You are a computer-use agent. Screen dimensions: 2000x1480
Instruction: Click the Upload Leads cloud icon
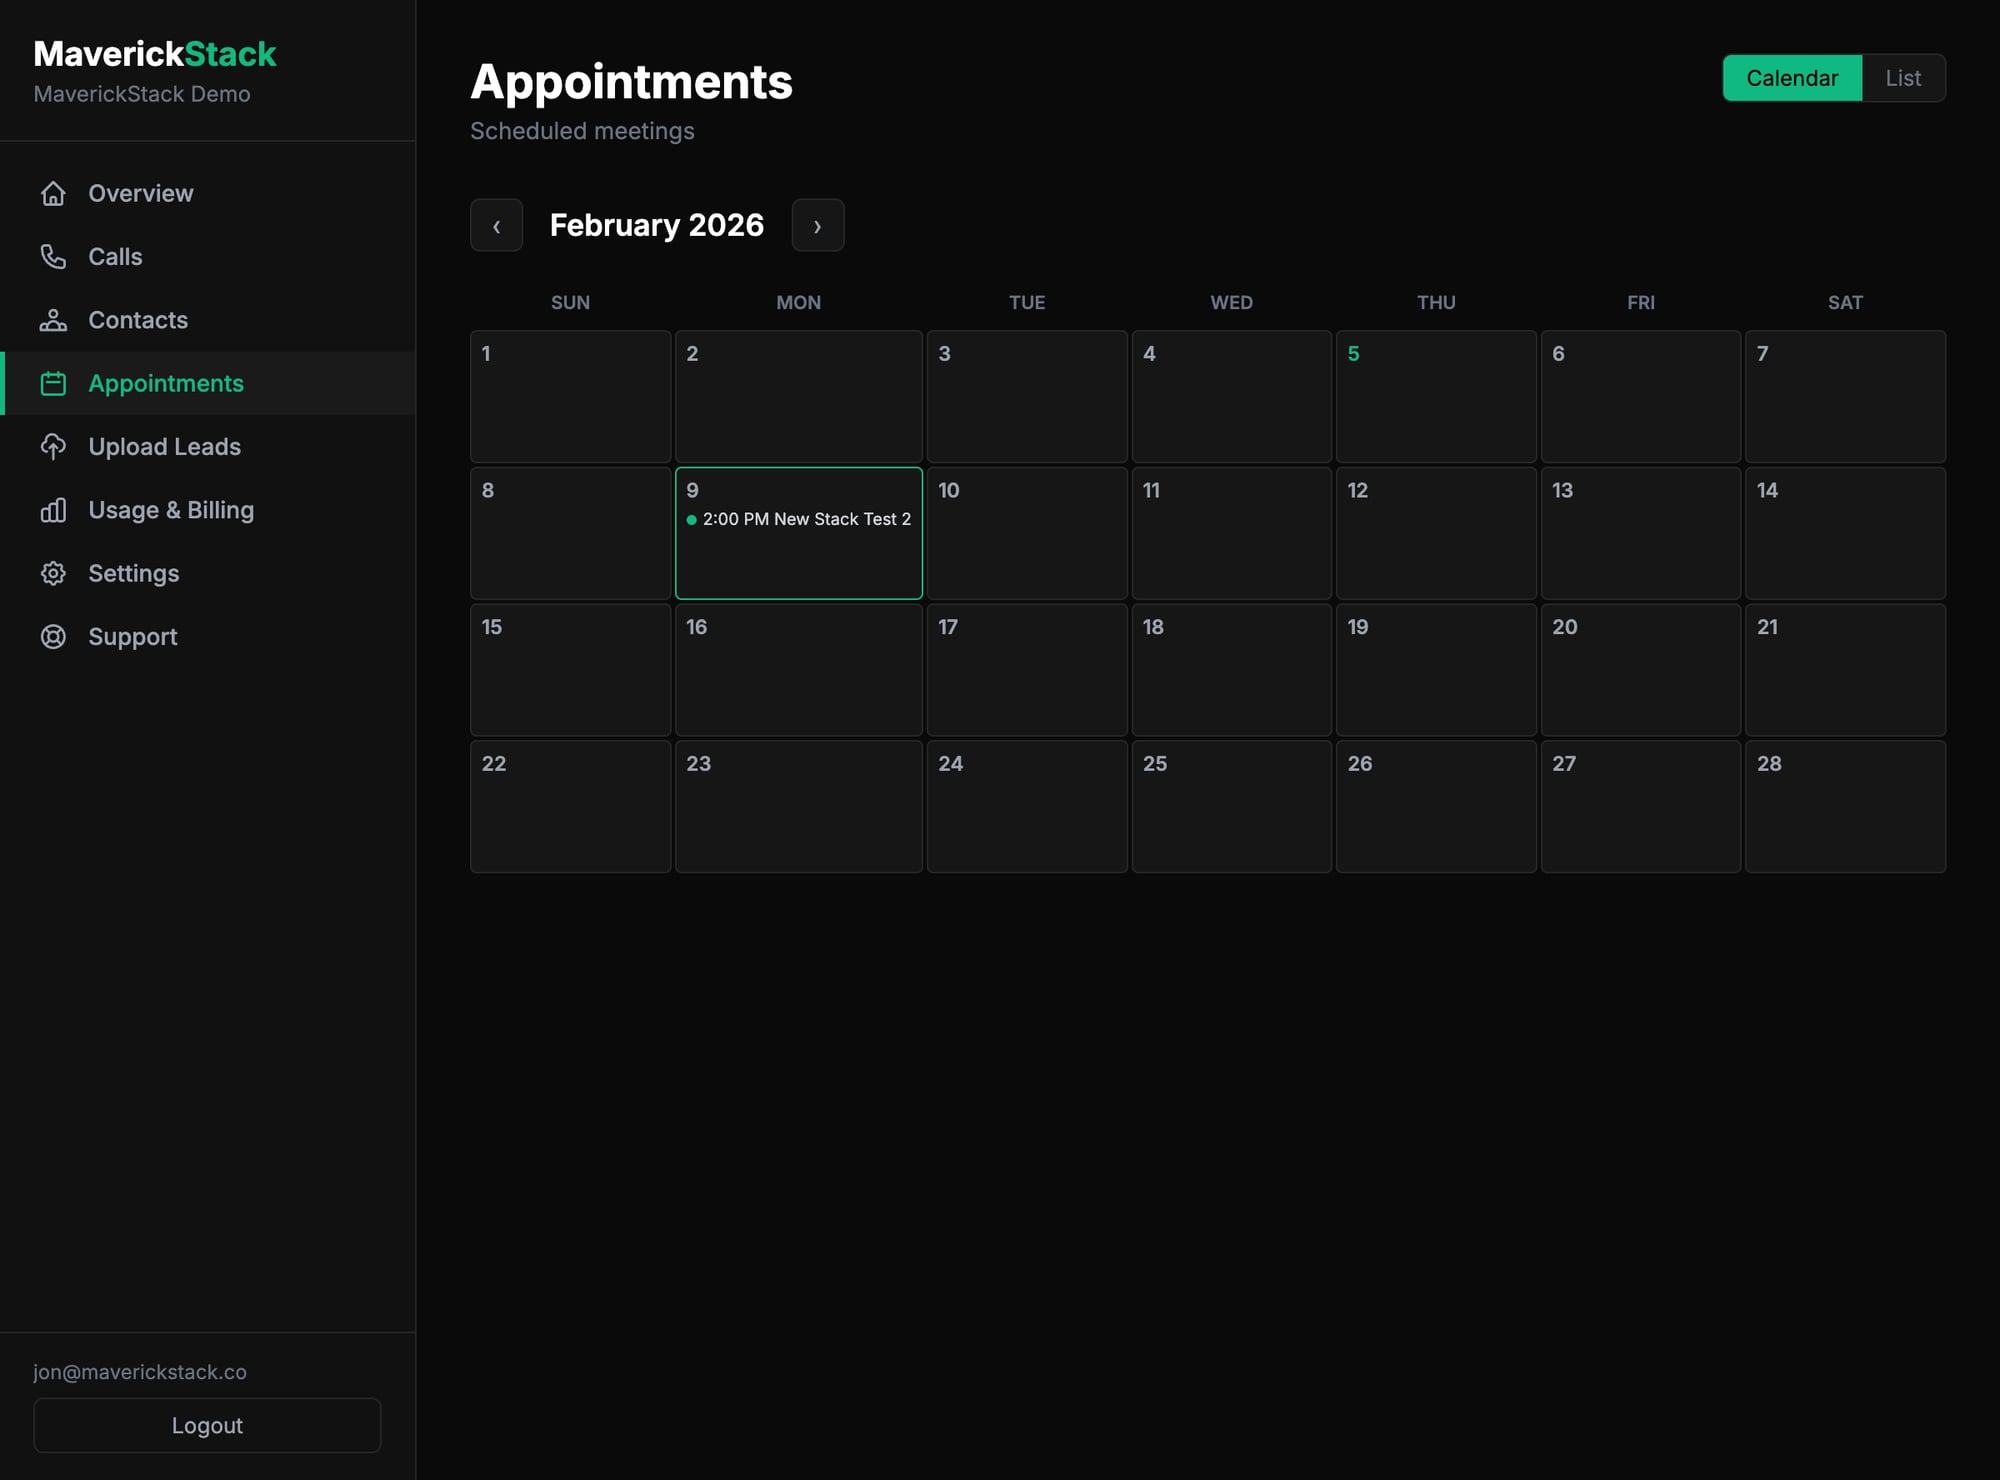pos(55,447)
